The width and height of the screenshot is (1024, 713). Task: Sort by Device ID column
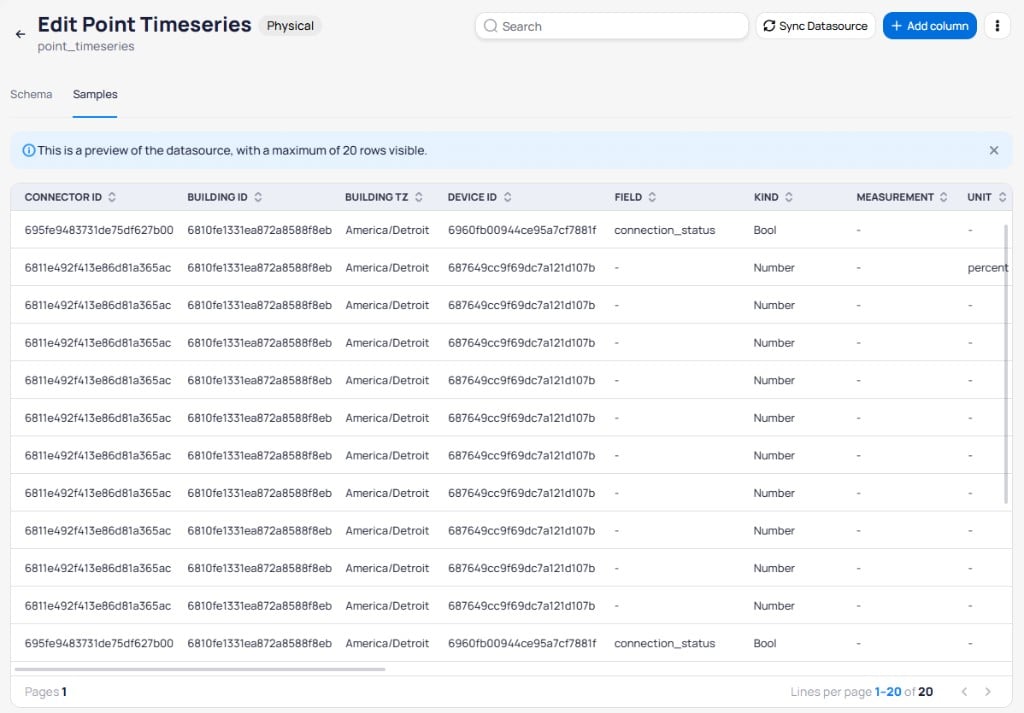(507, 197)
